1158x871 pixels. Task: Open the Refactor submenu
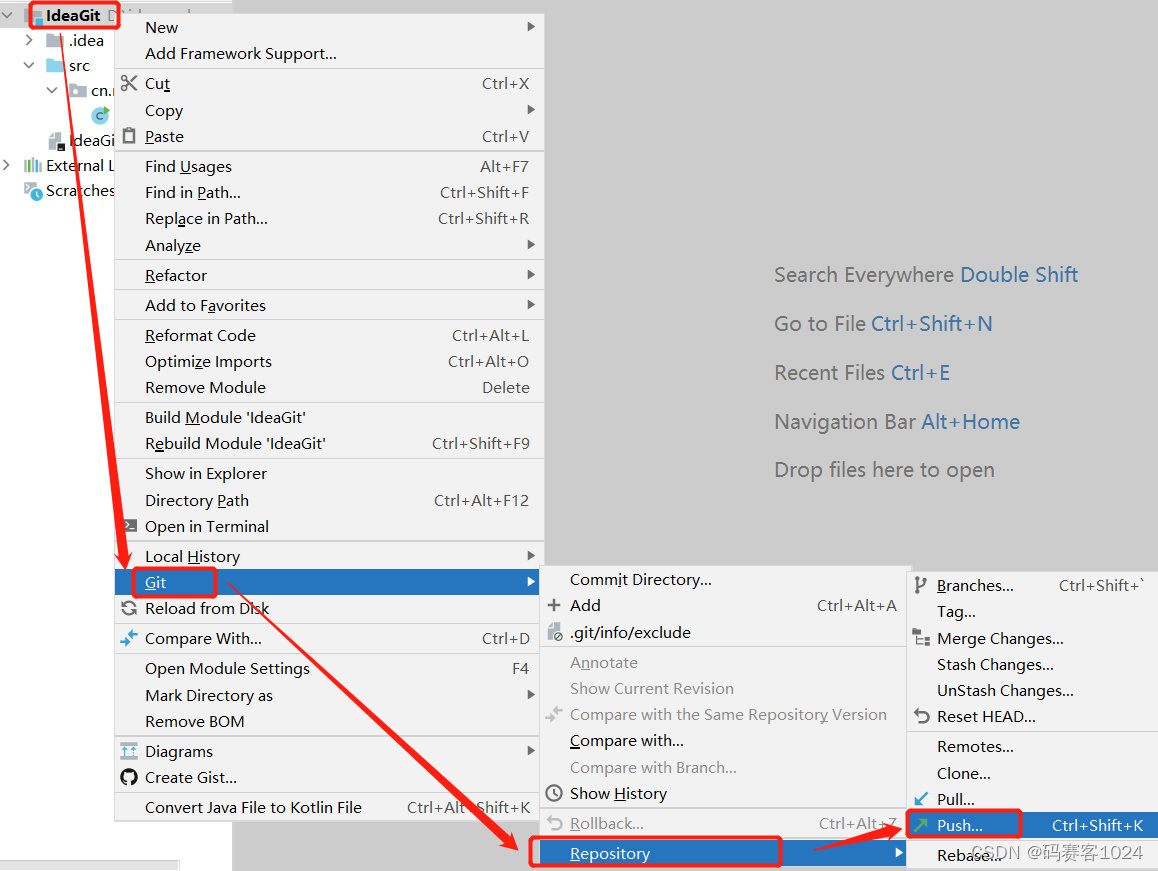(x=329, y=276)
